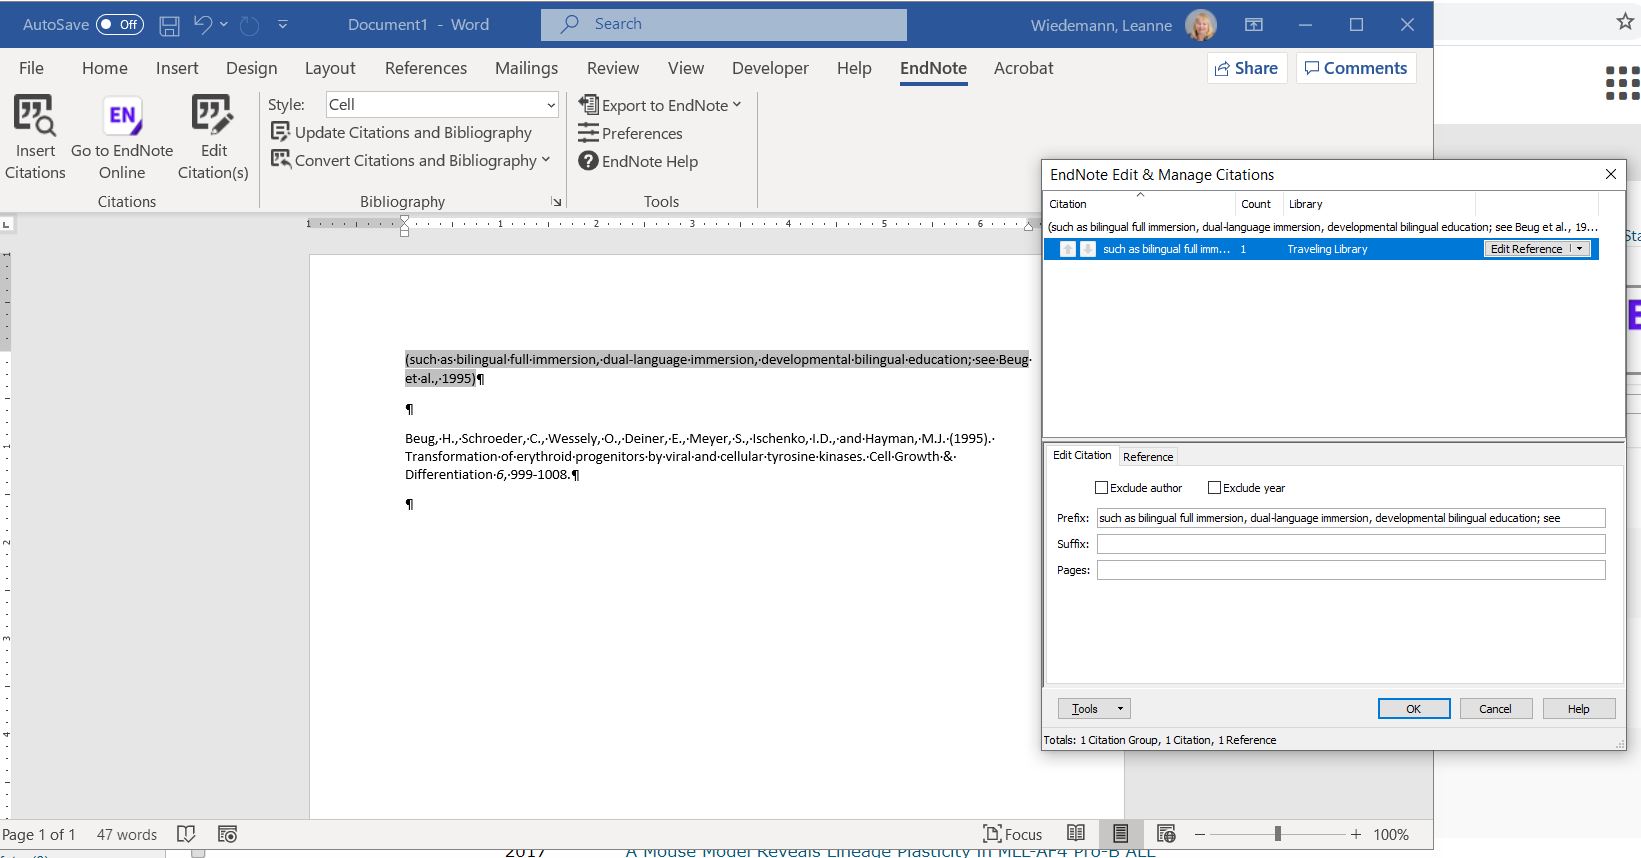Open EndNote Preferences
1641x858 pixels.
[631, 133]
